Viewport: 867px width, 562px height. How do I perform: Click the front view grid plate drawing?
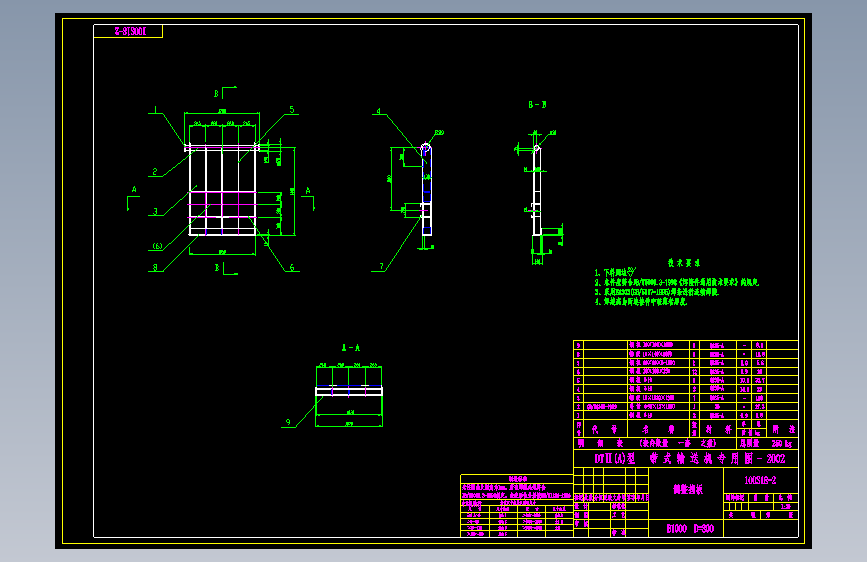pyautogui.click(x=222, y=190)
